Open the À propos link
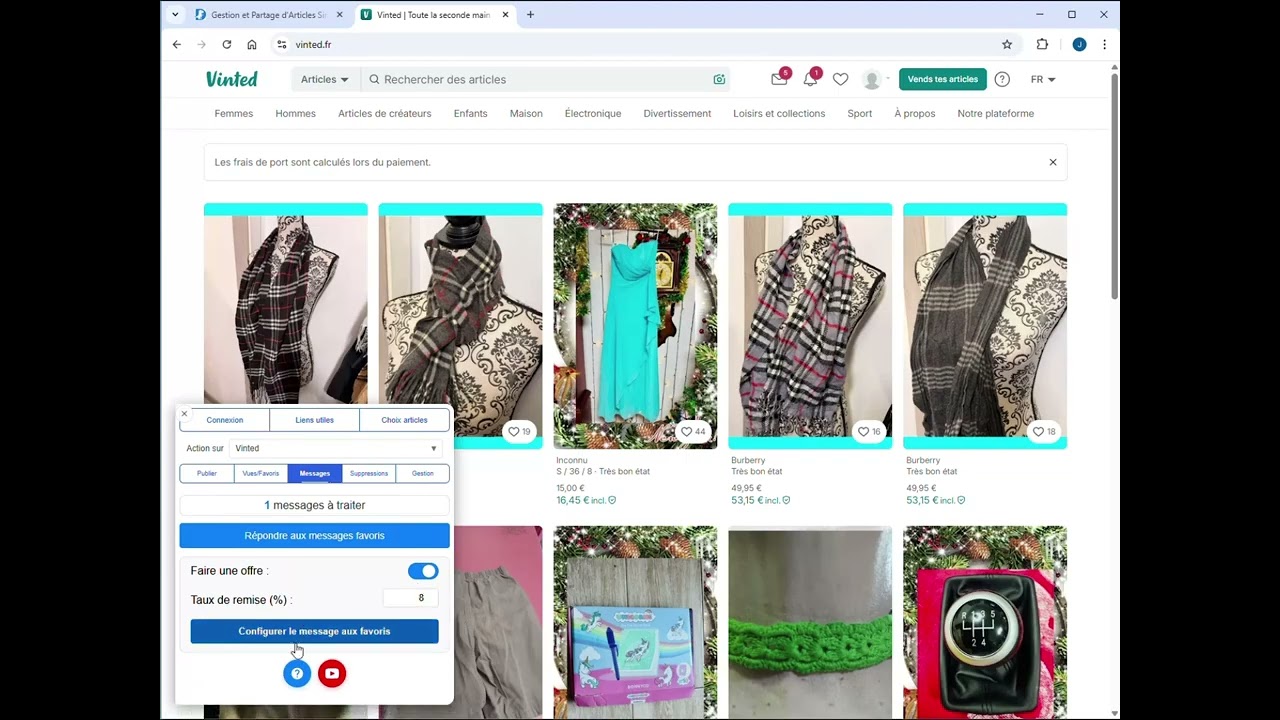 pos(915,113)
